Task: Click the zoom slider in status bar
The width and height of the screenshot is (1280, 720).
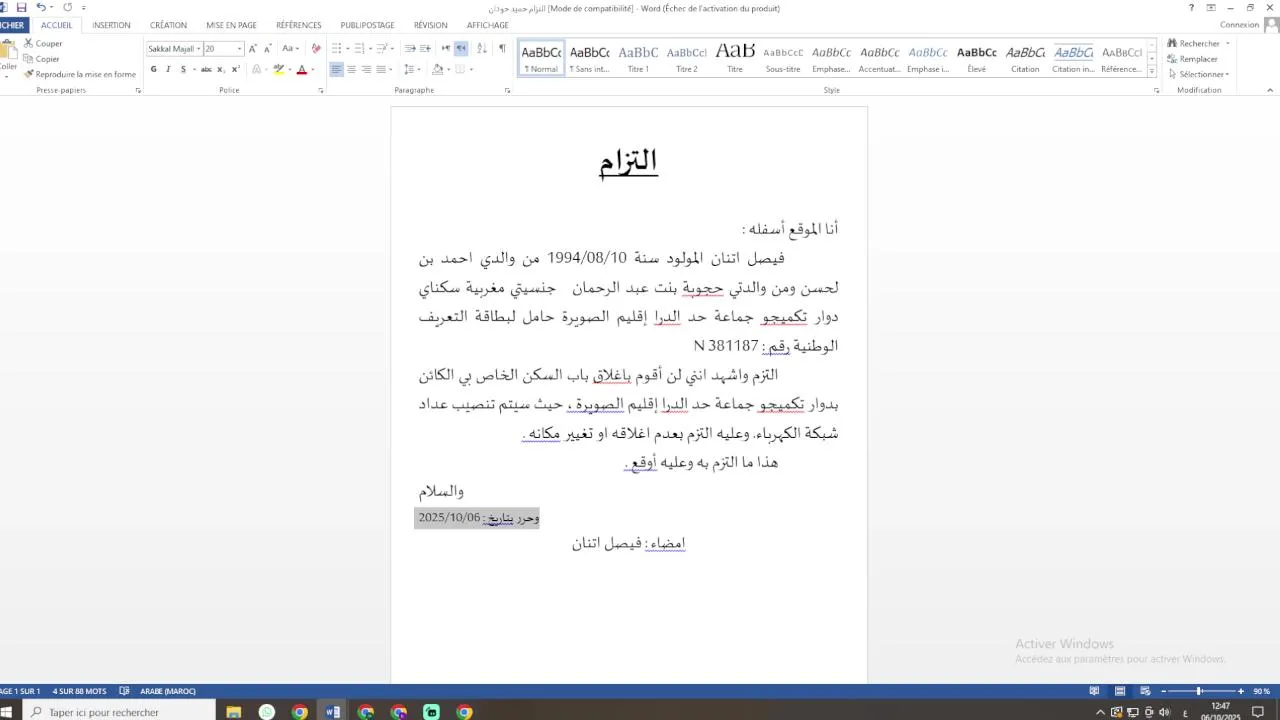Action: pos(1200,691)
